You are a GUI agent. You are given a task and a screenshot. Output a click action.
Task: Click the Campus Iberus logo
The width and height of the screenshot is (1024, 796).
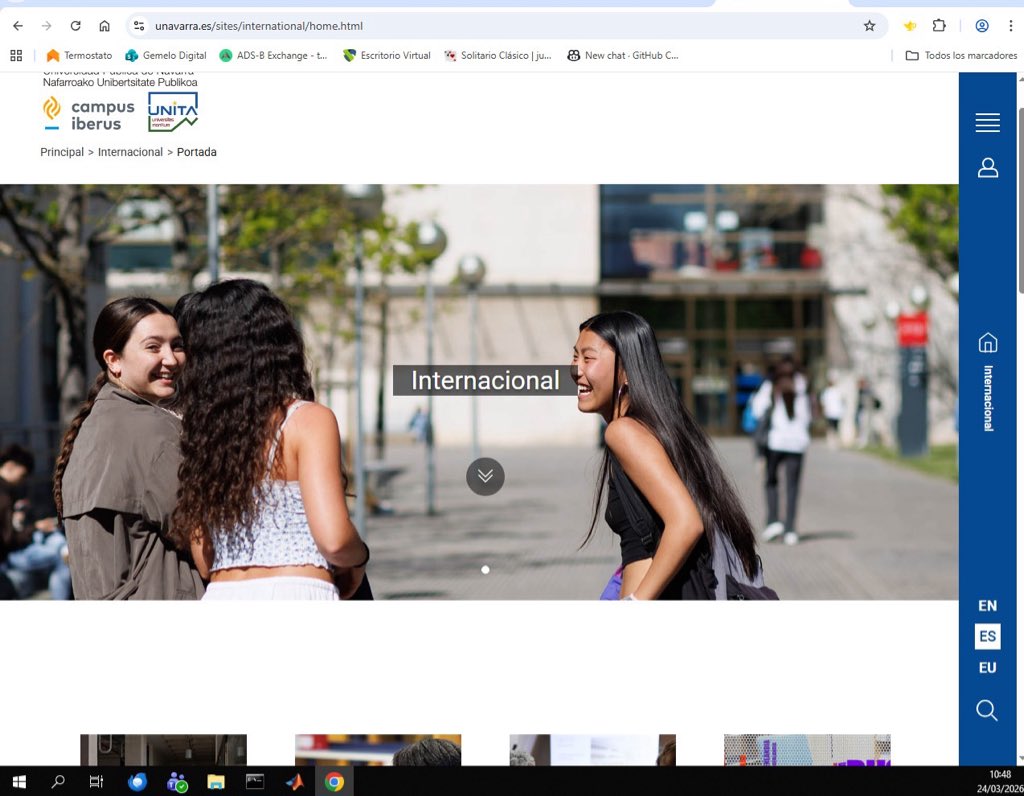click(x=88, y=114)
